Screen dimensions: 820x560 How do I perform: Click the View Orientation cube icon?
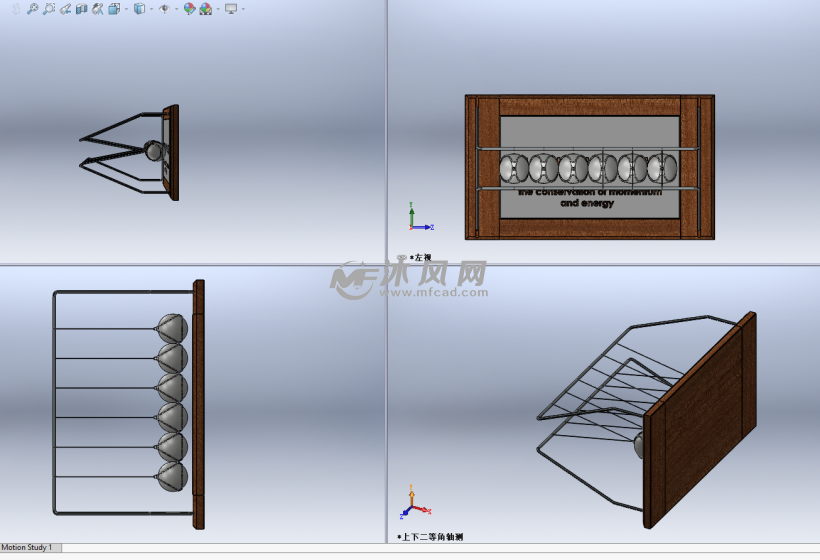point(114,9)
